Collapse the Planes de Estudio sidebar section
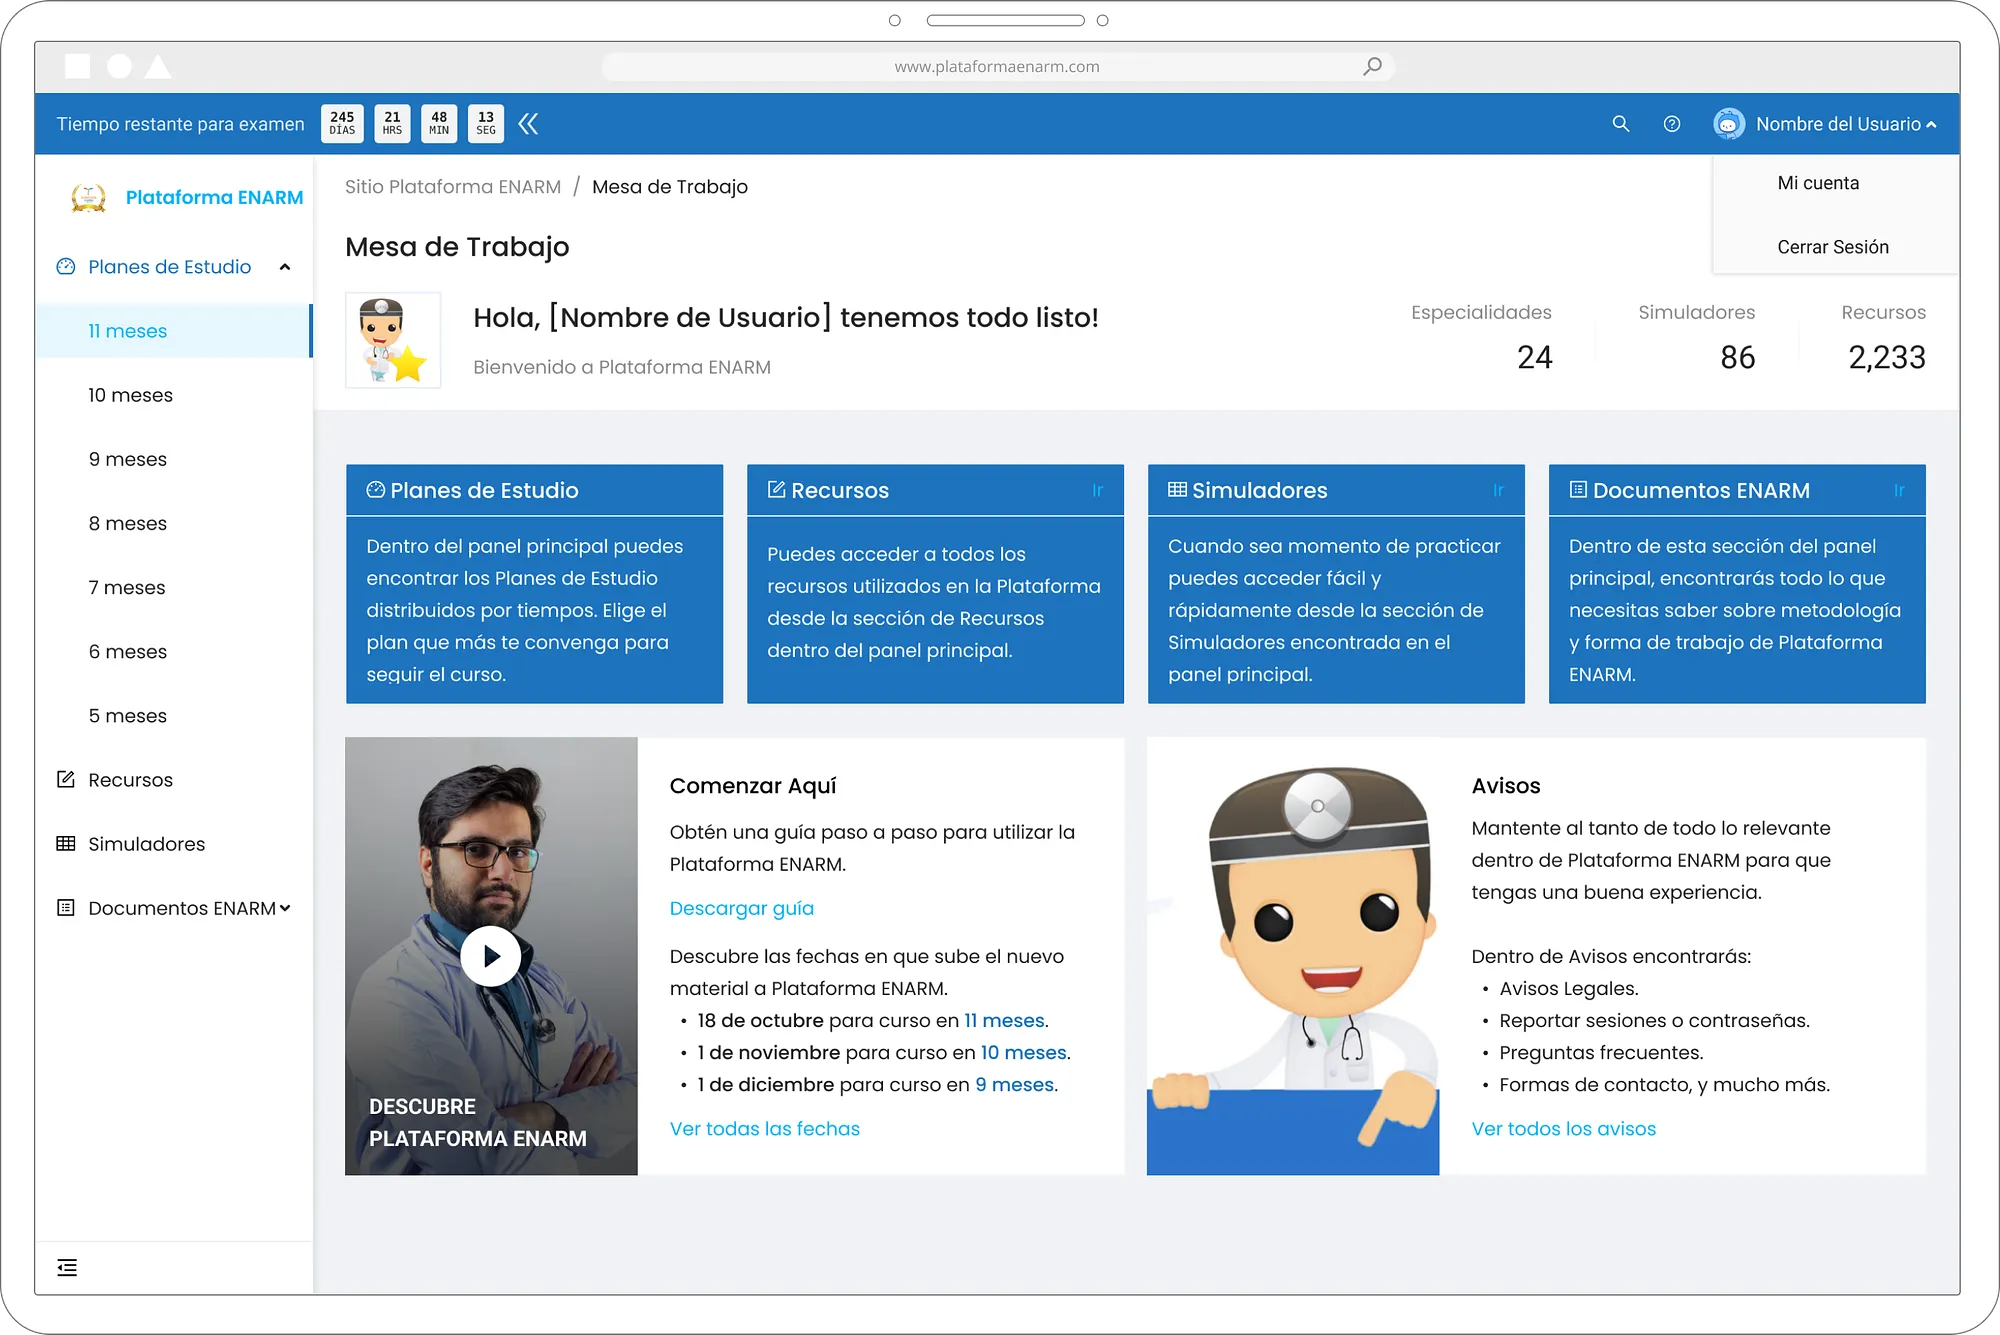 click(285, 267)
